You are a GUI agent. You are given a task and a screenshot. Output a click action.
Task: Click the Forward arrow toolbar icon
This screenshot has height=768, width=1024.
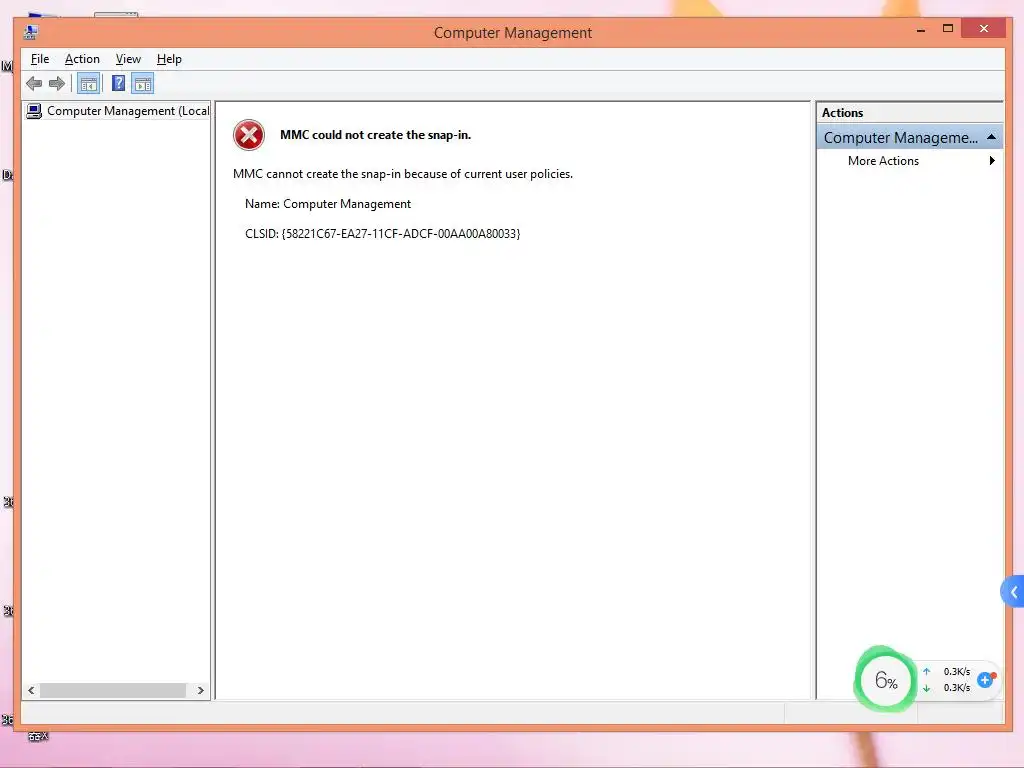coord(57,84)
